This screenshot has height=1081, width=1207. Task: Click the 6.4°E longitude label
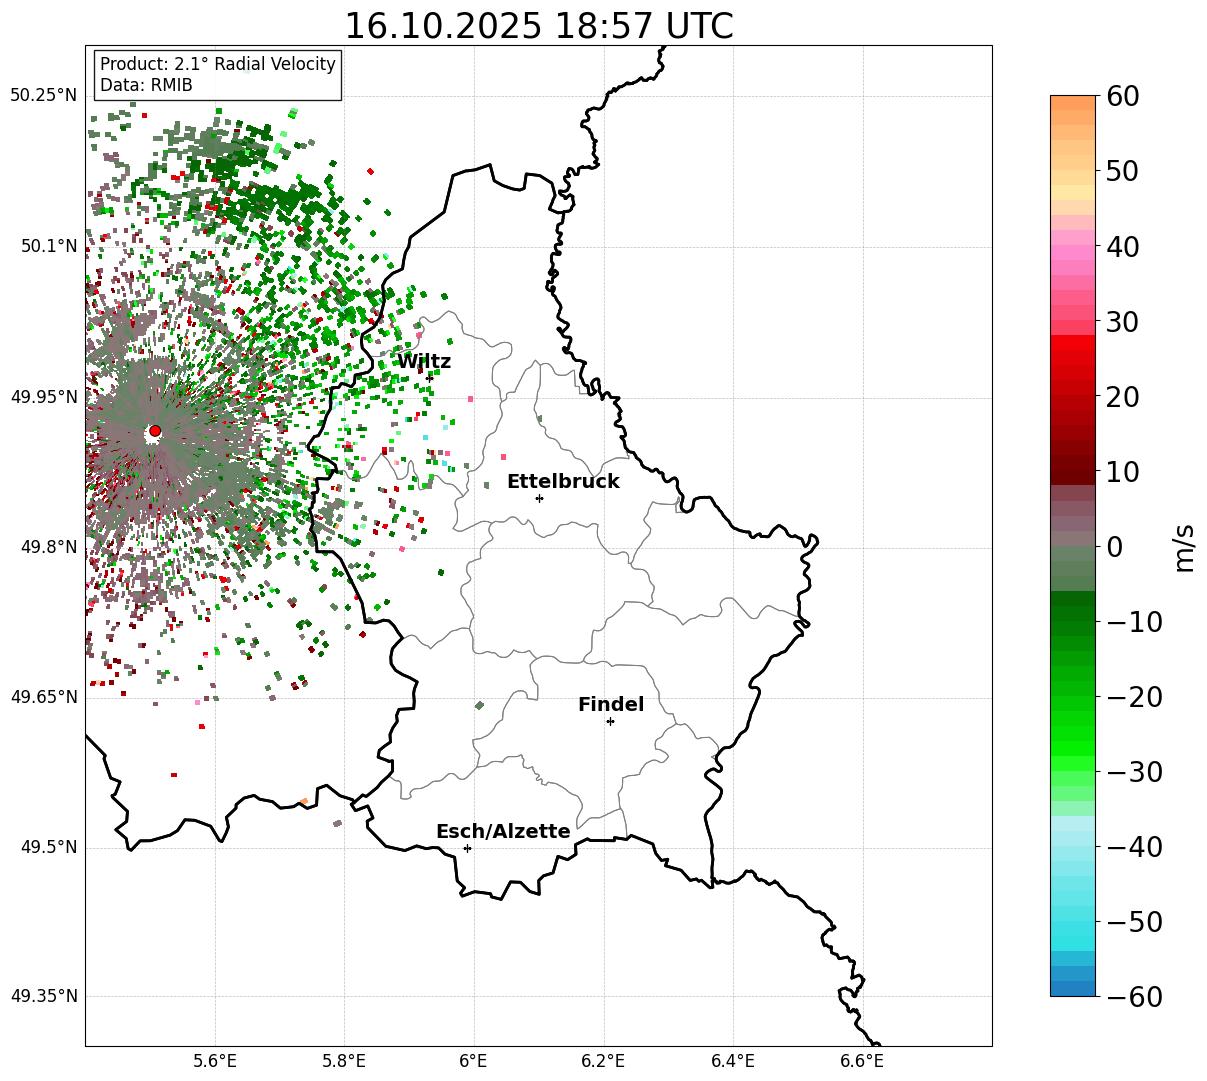coord(733,1061)
